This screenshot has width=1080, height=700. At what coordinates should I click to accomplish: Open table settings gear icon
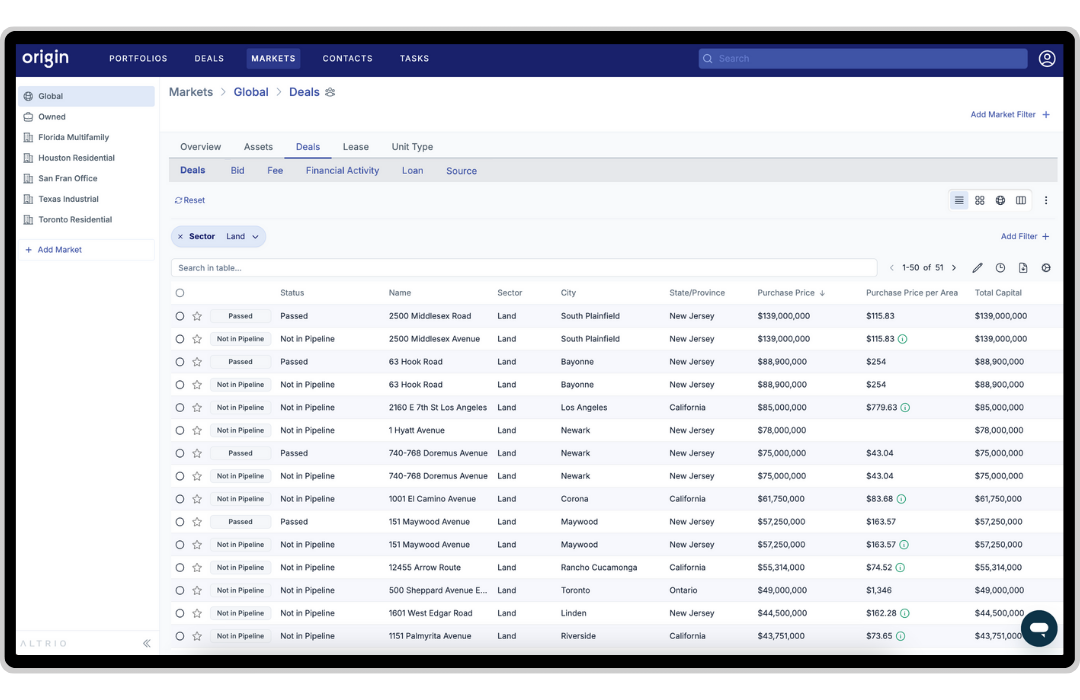point(1046,268)
